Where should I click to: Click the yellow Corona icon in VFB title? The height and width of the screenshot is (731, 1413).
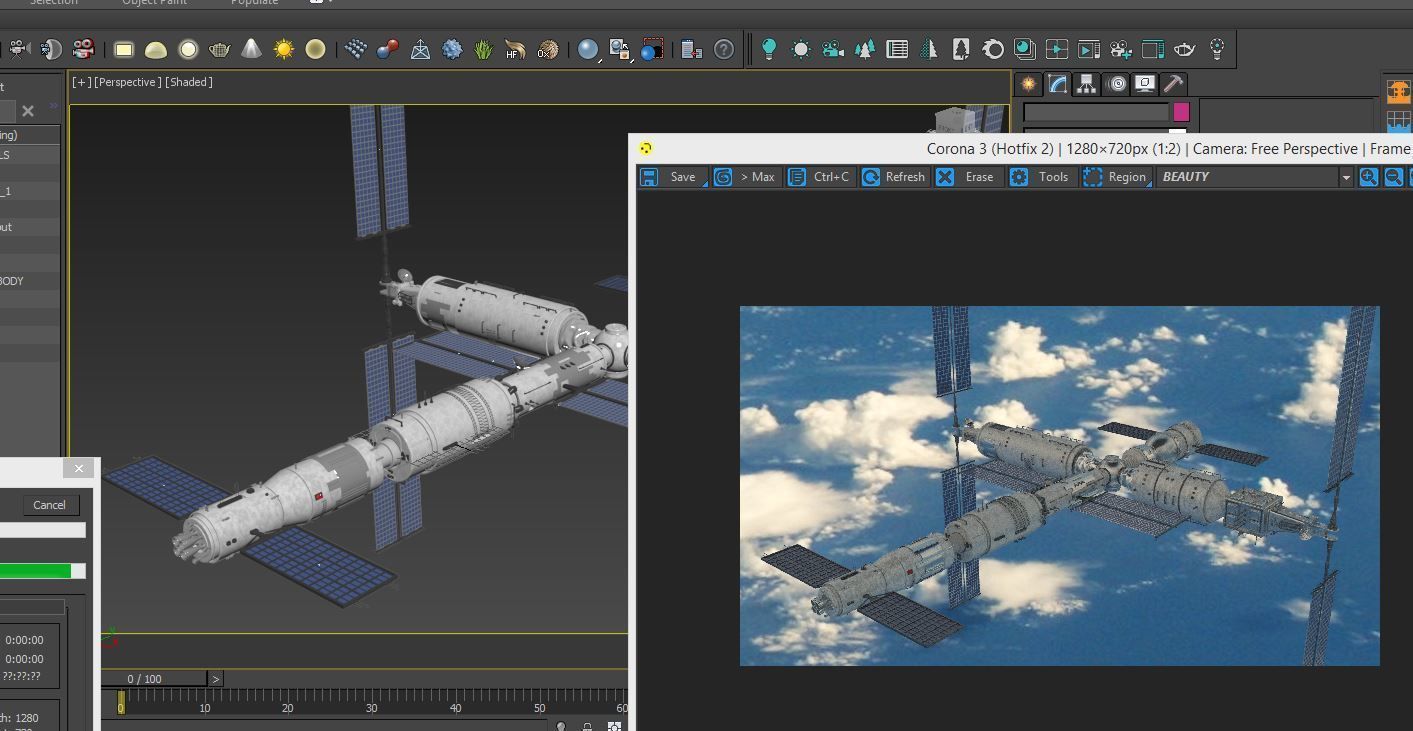(x=646, y=149)
